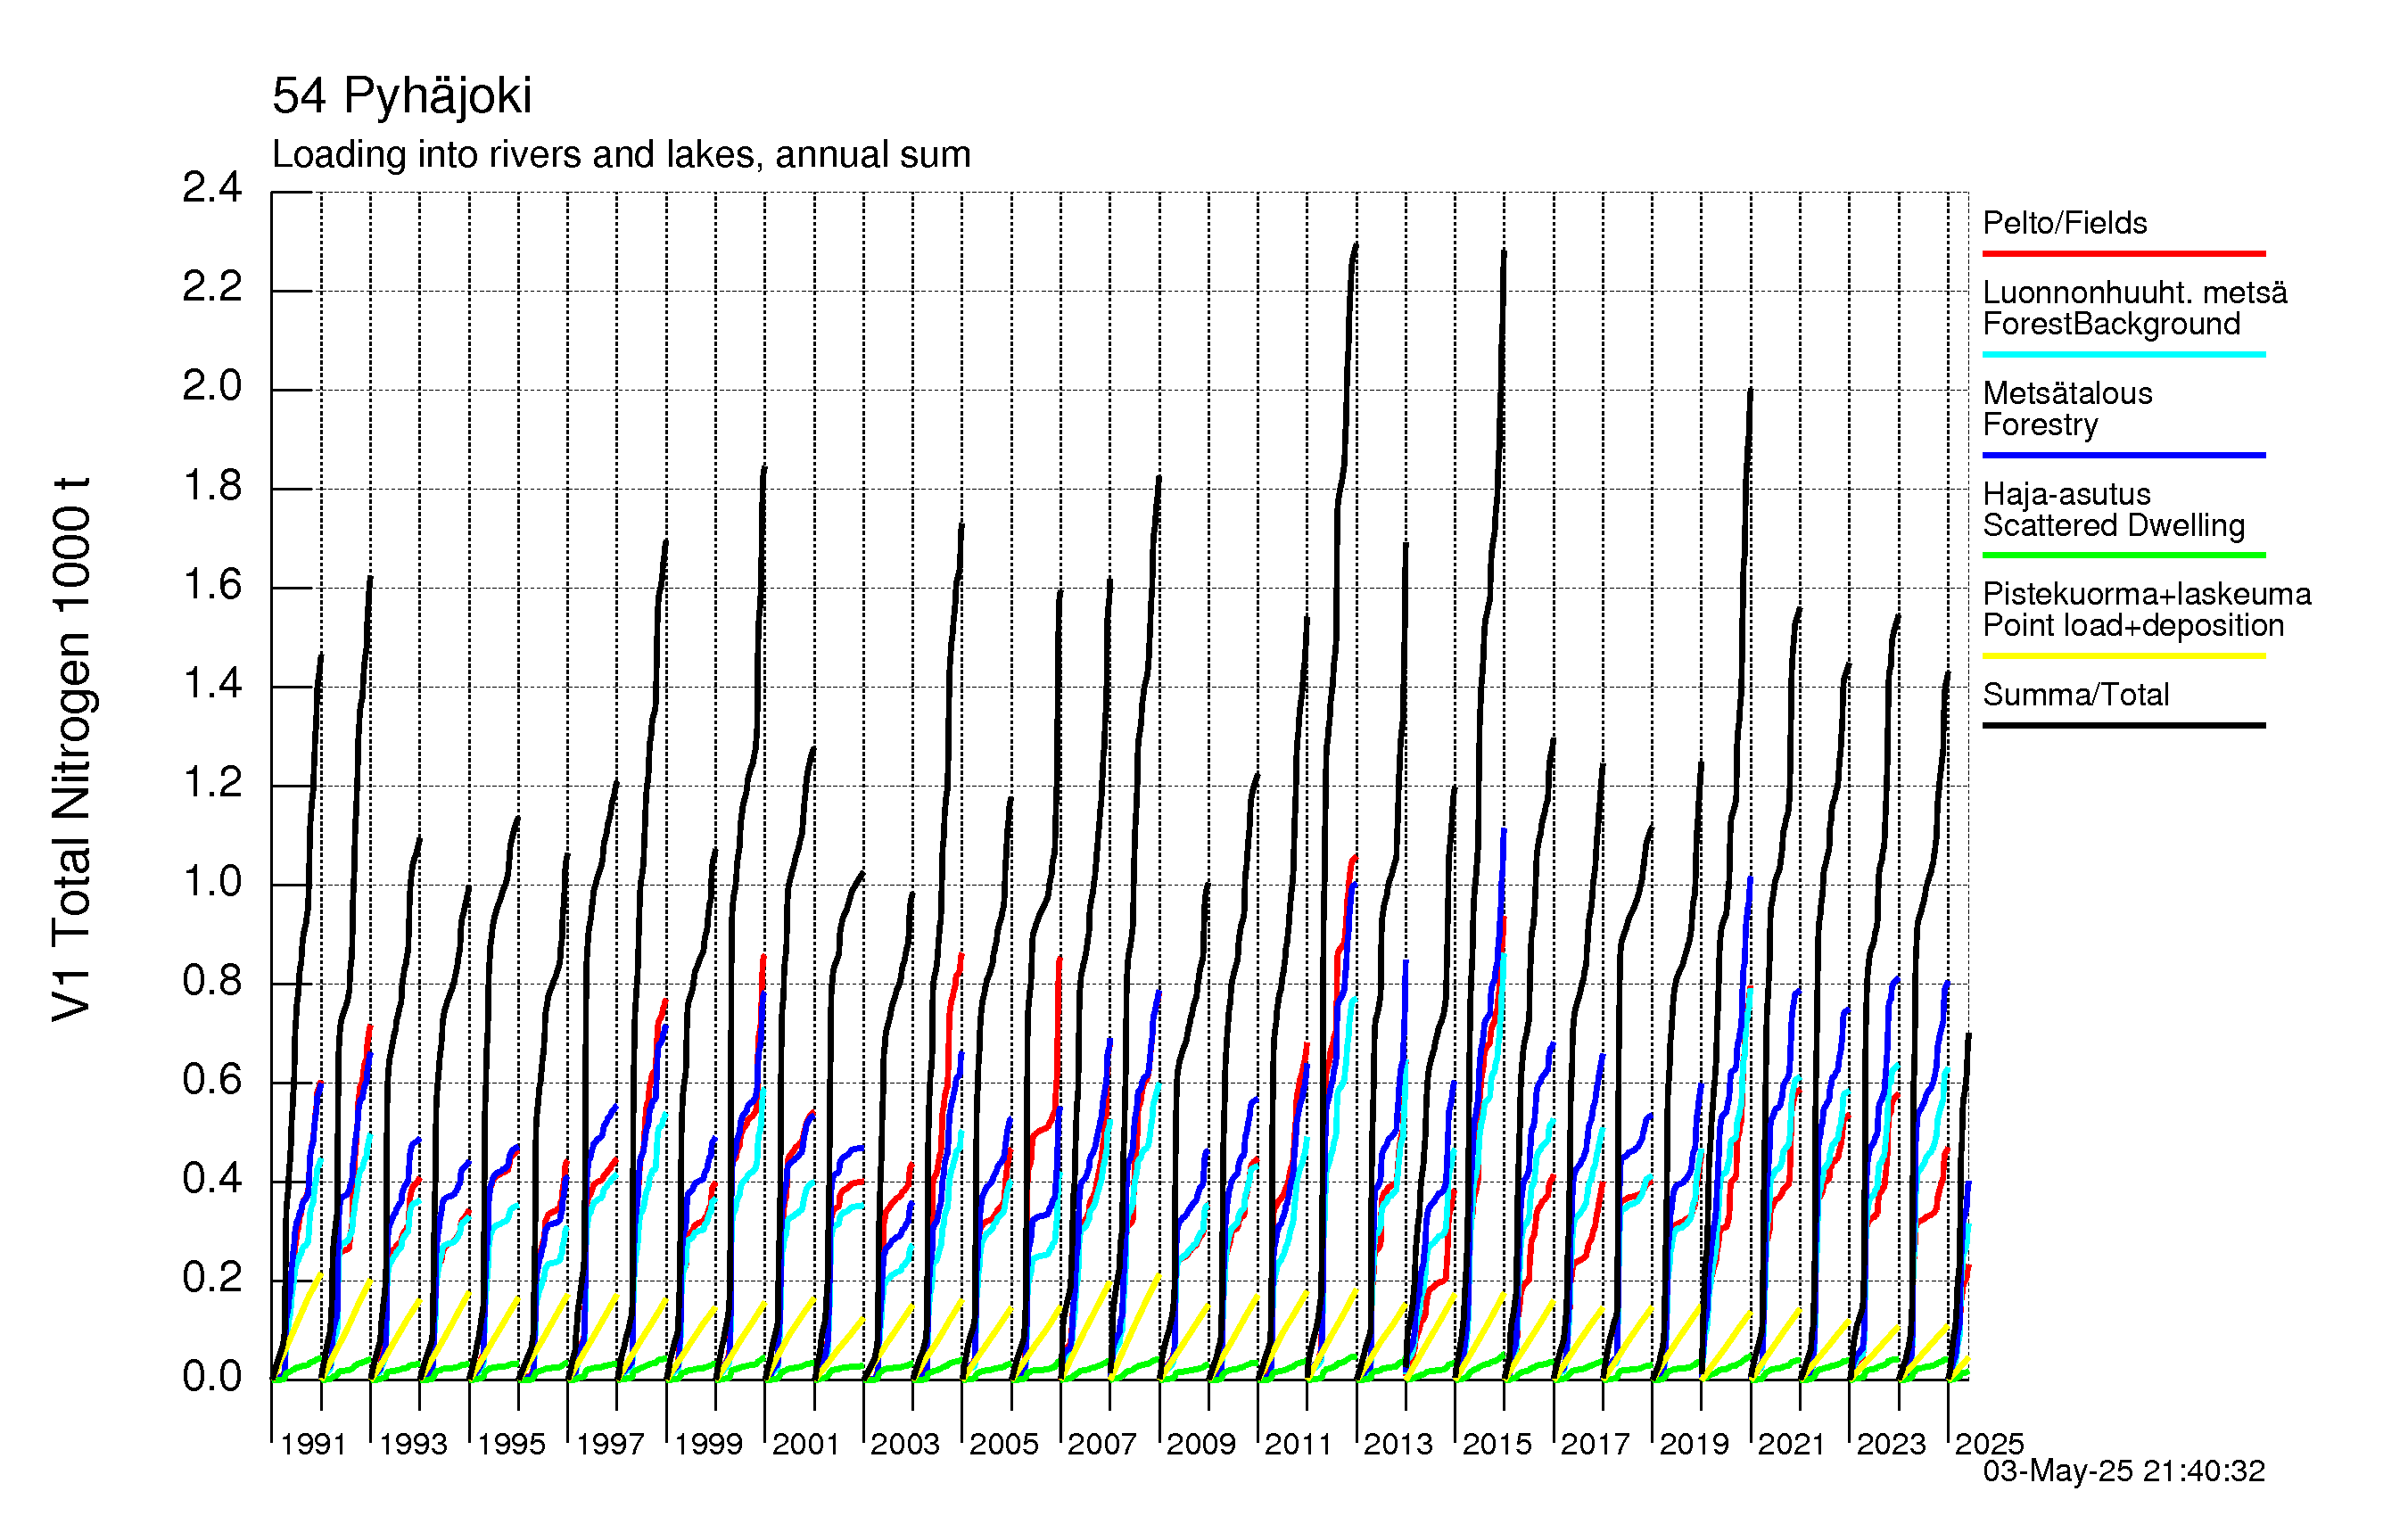This screenshot has width=2408, height=1516.
Task: Click the y-axis value 1.8
Action: (212, 486)
